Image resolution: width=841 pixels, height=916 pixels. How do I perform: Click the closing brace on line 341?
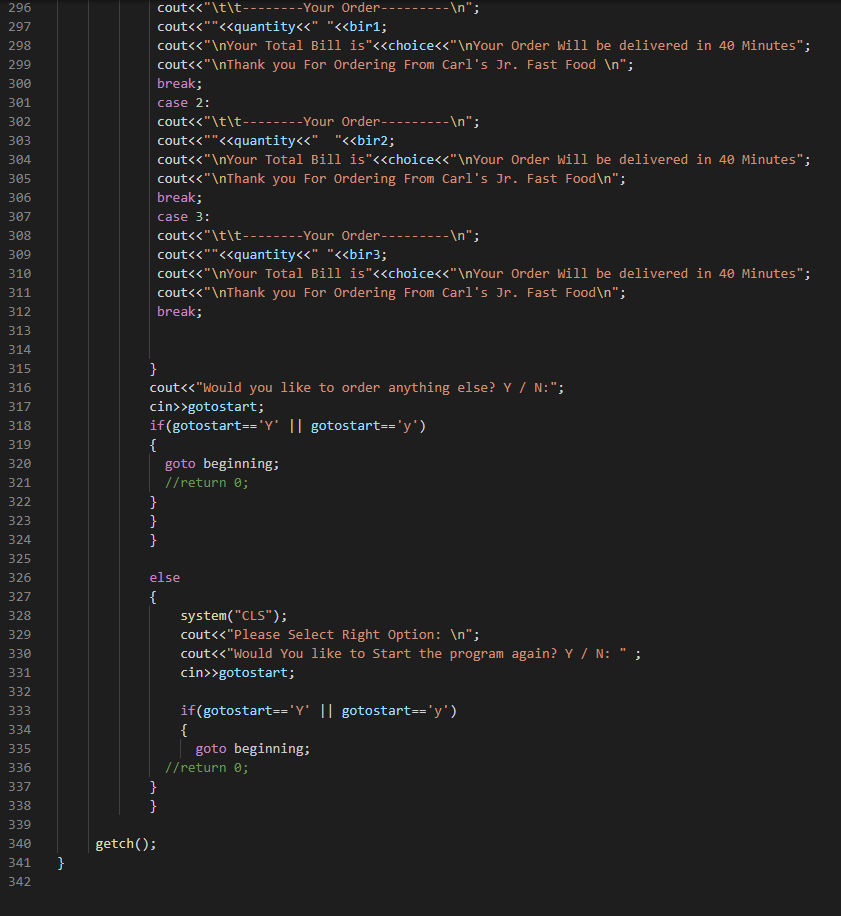point(61,862)
